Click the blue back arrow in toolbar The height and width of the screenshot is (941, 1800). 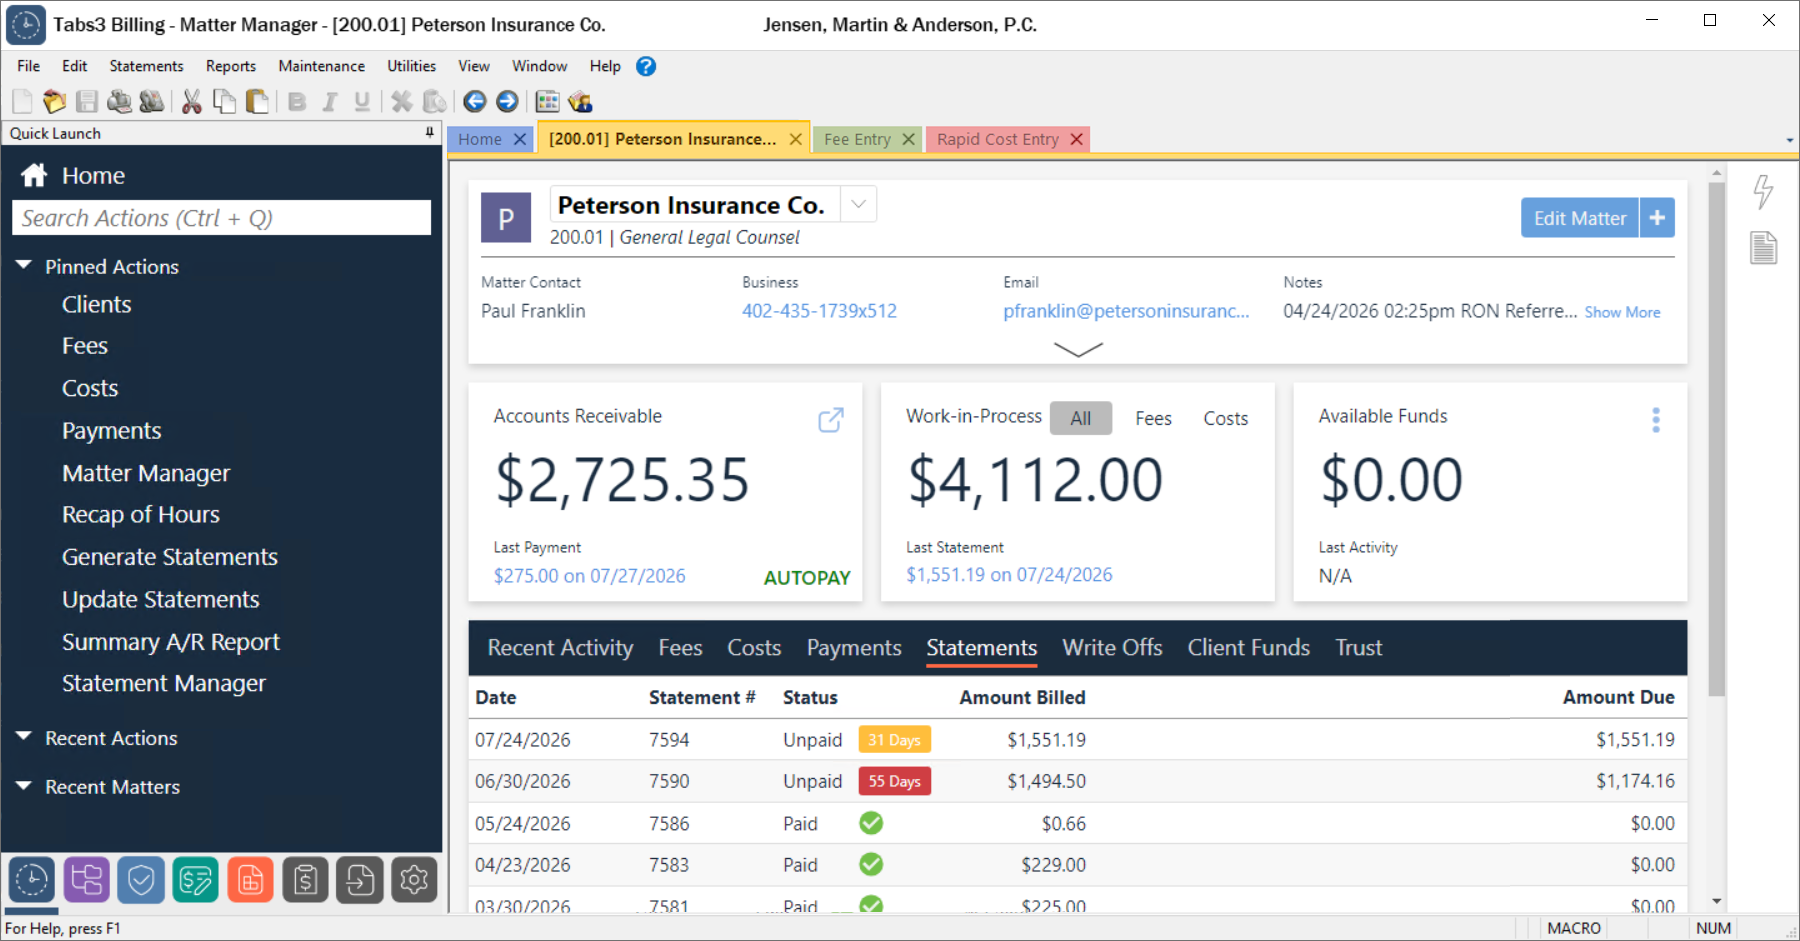coord(475,102)
